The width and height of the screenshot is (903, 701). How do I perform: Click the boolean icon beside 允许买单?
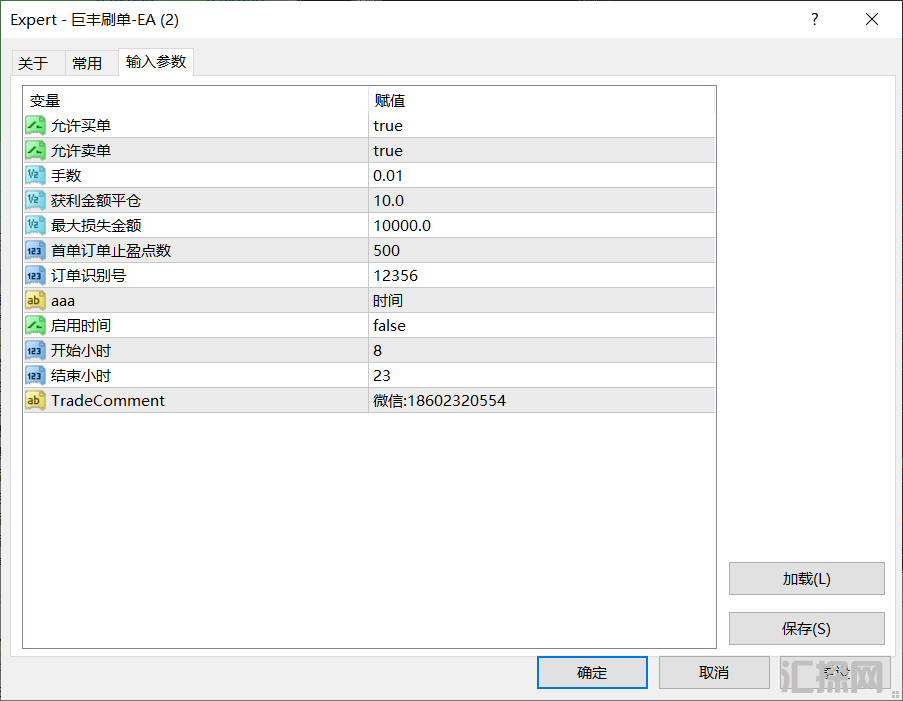(35, 126)
